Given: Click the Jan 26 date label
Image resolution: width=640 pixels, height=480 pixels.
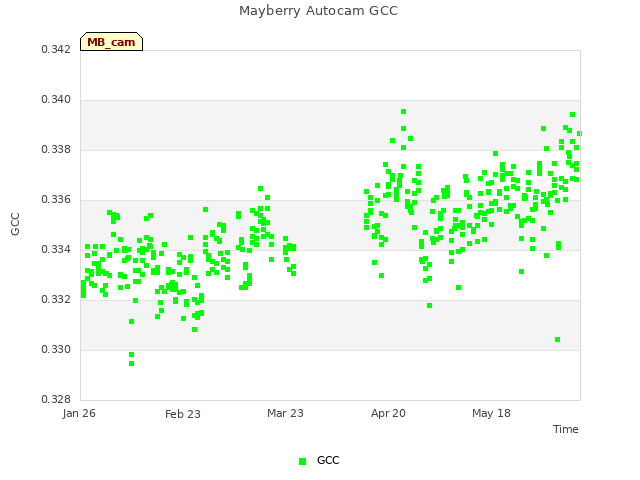Looking at the screenshot, I should [x=79, y=413].
